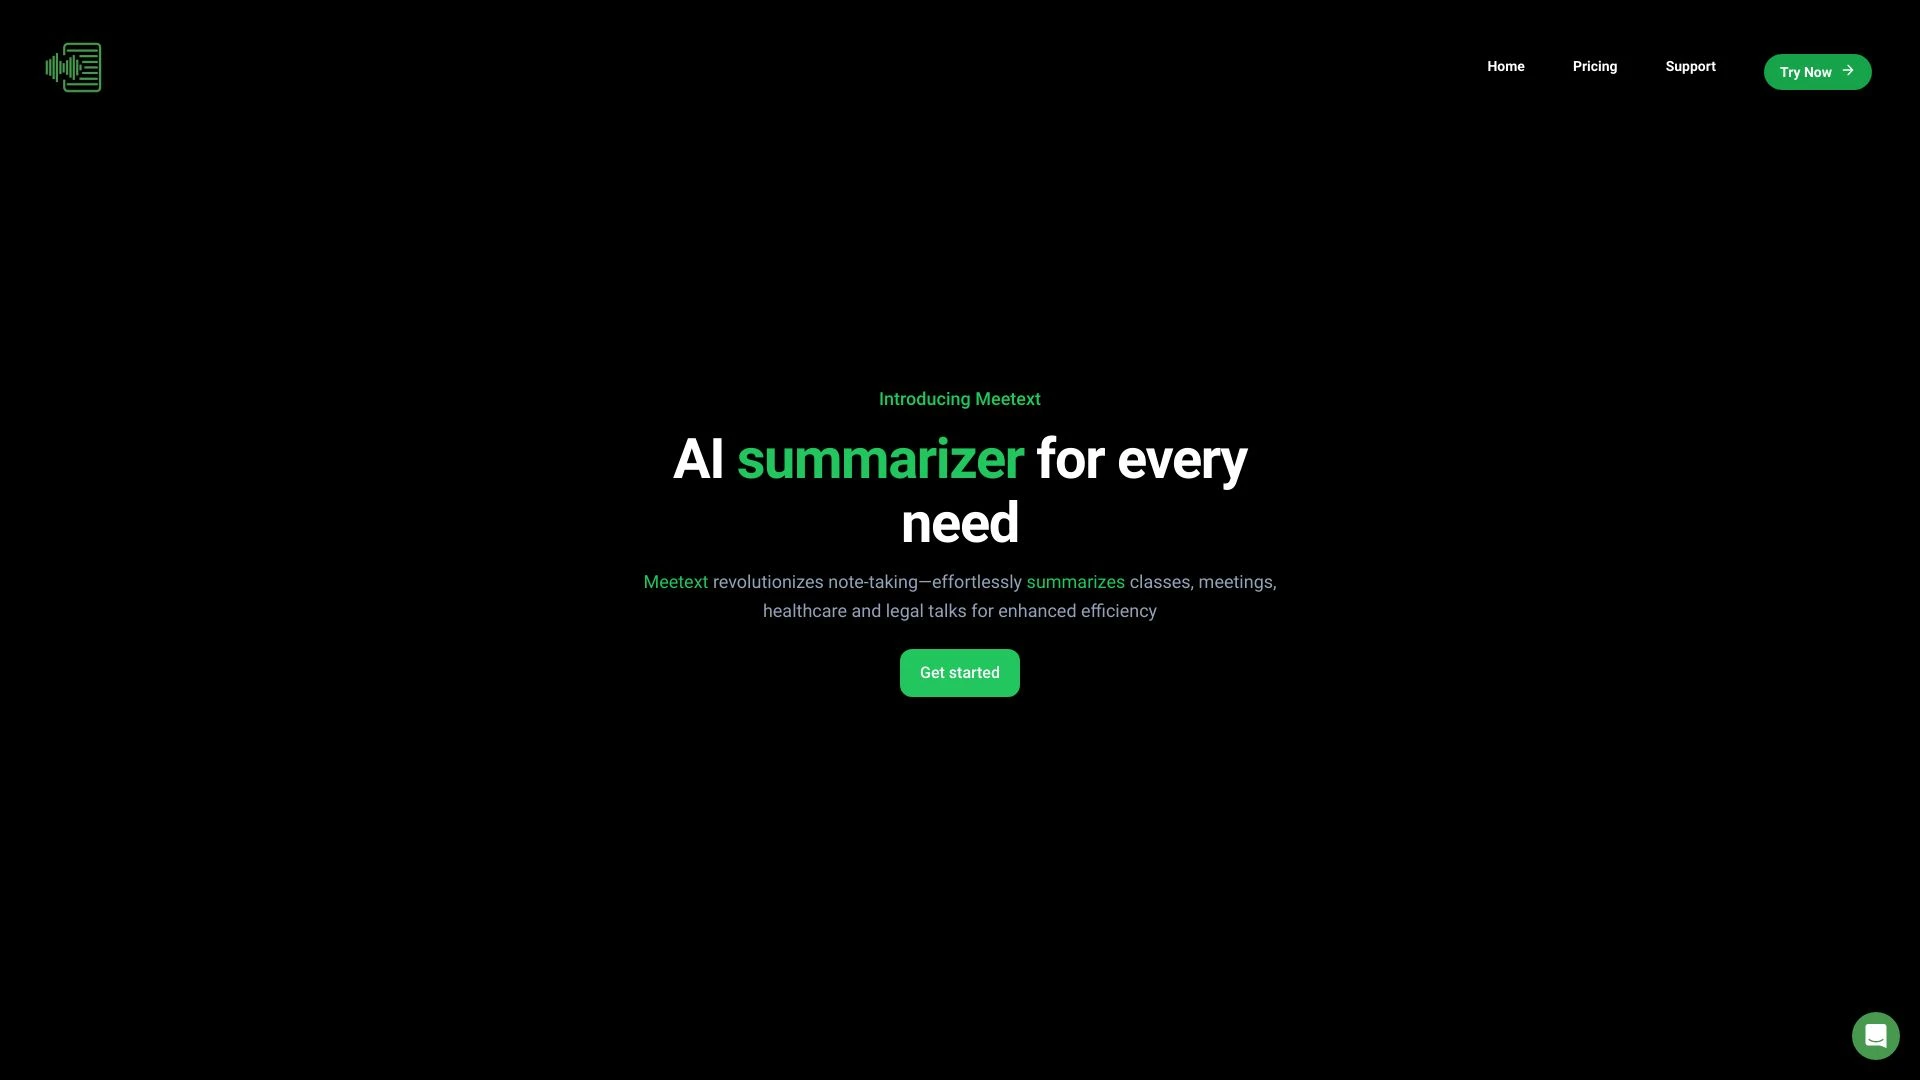Click the Home navigation link
The width and height of the screenshot is (1920, 1080).
click(1505, 66)
